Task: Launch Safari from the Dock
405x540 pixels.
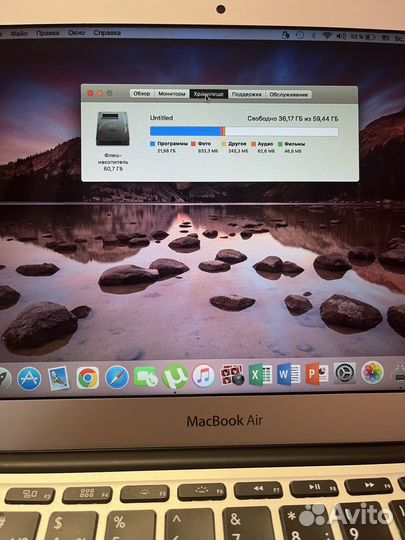Action: 117,378
